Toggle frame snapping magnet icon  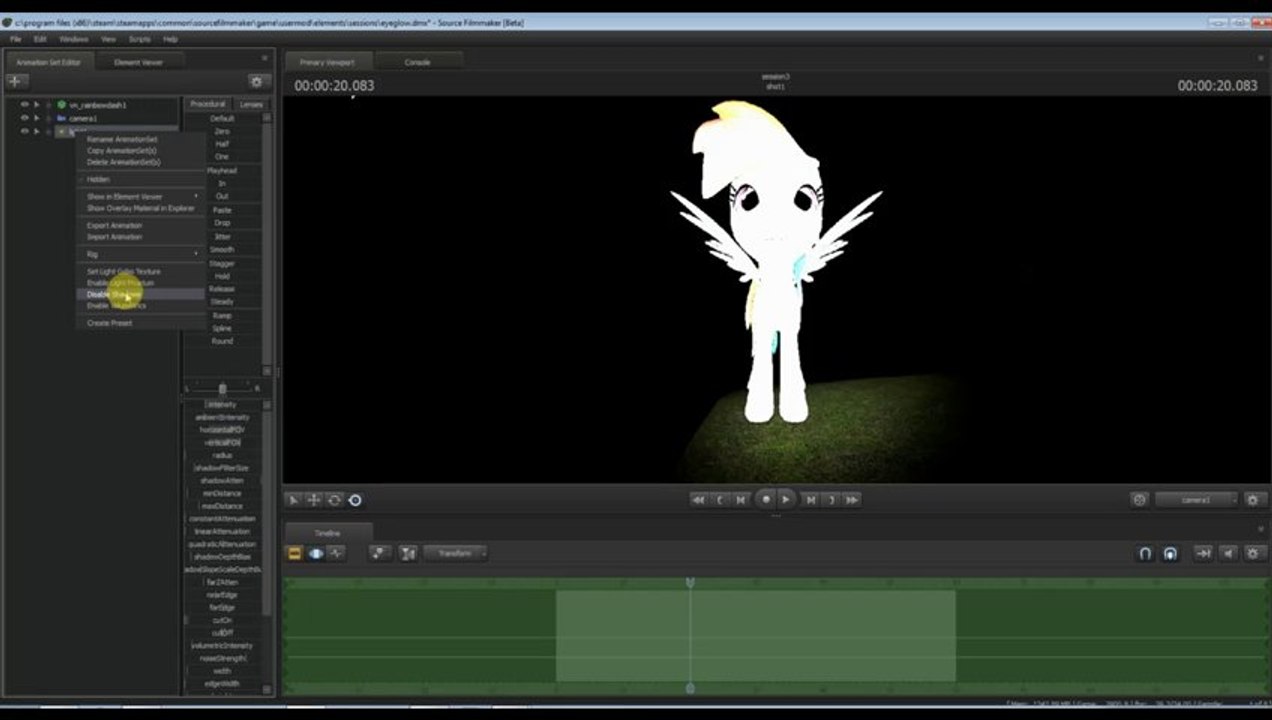(x=1170, y=554)
